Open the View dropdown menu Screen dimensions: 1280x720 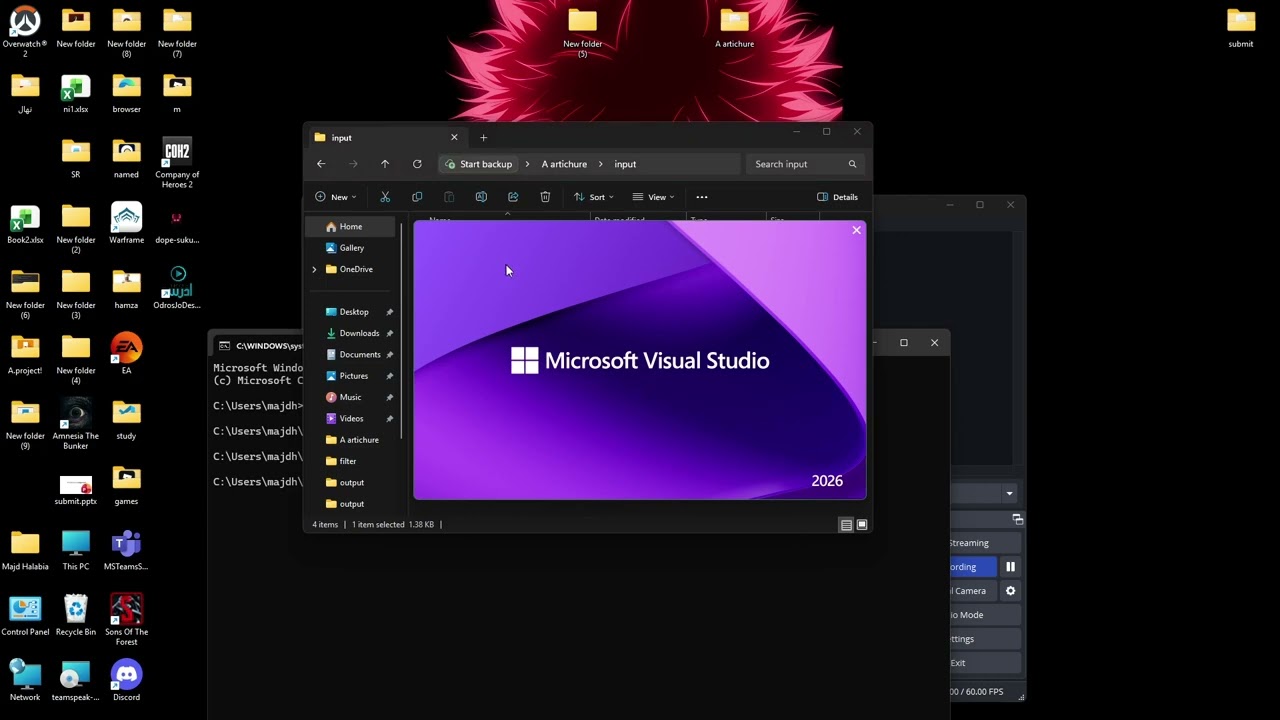point(654,197)
